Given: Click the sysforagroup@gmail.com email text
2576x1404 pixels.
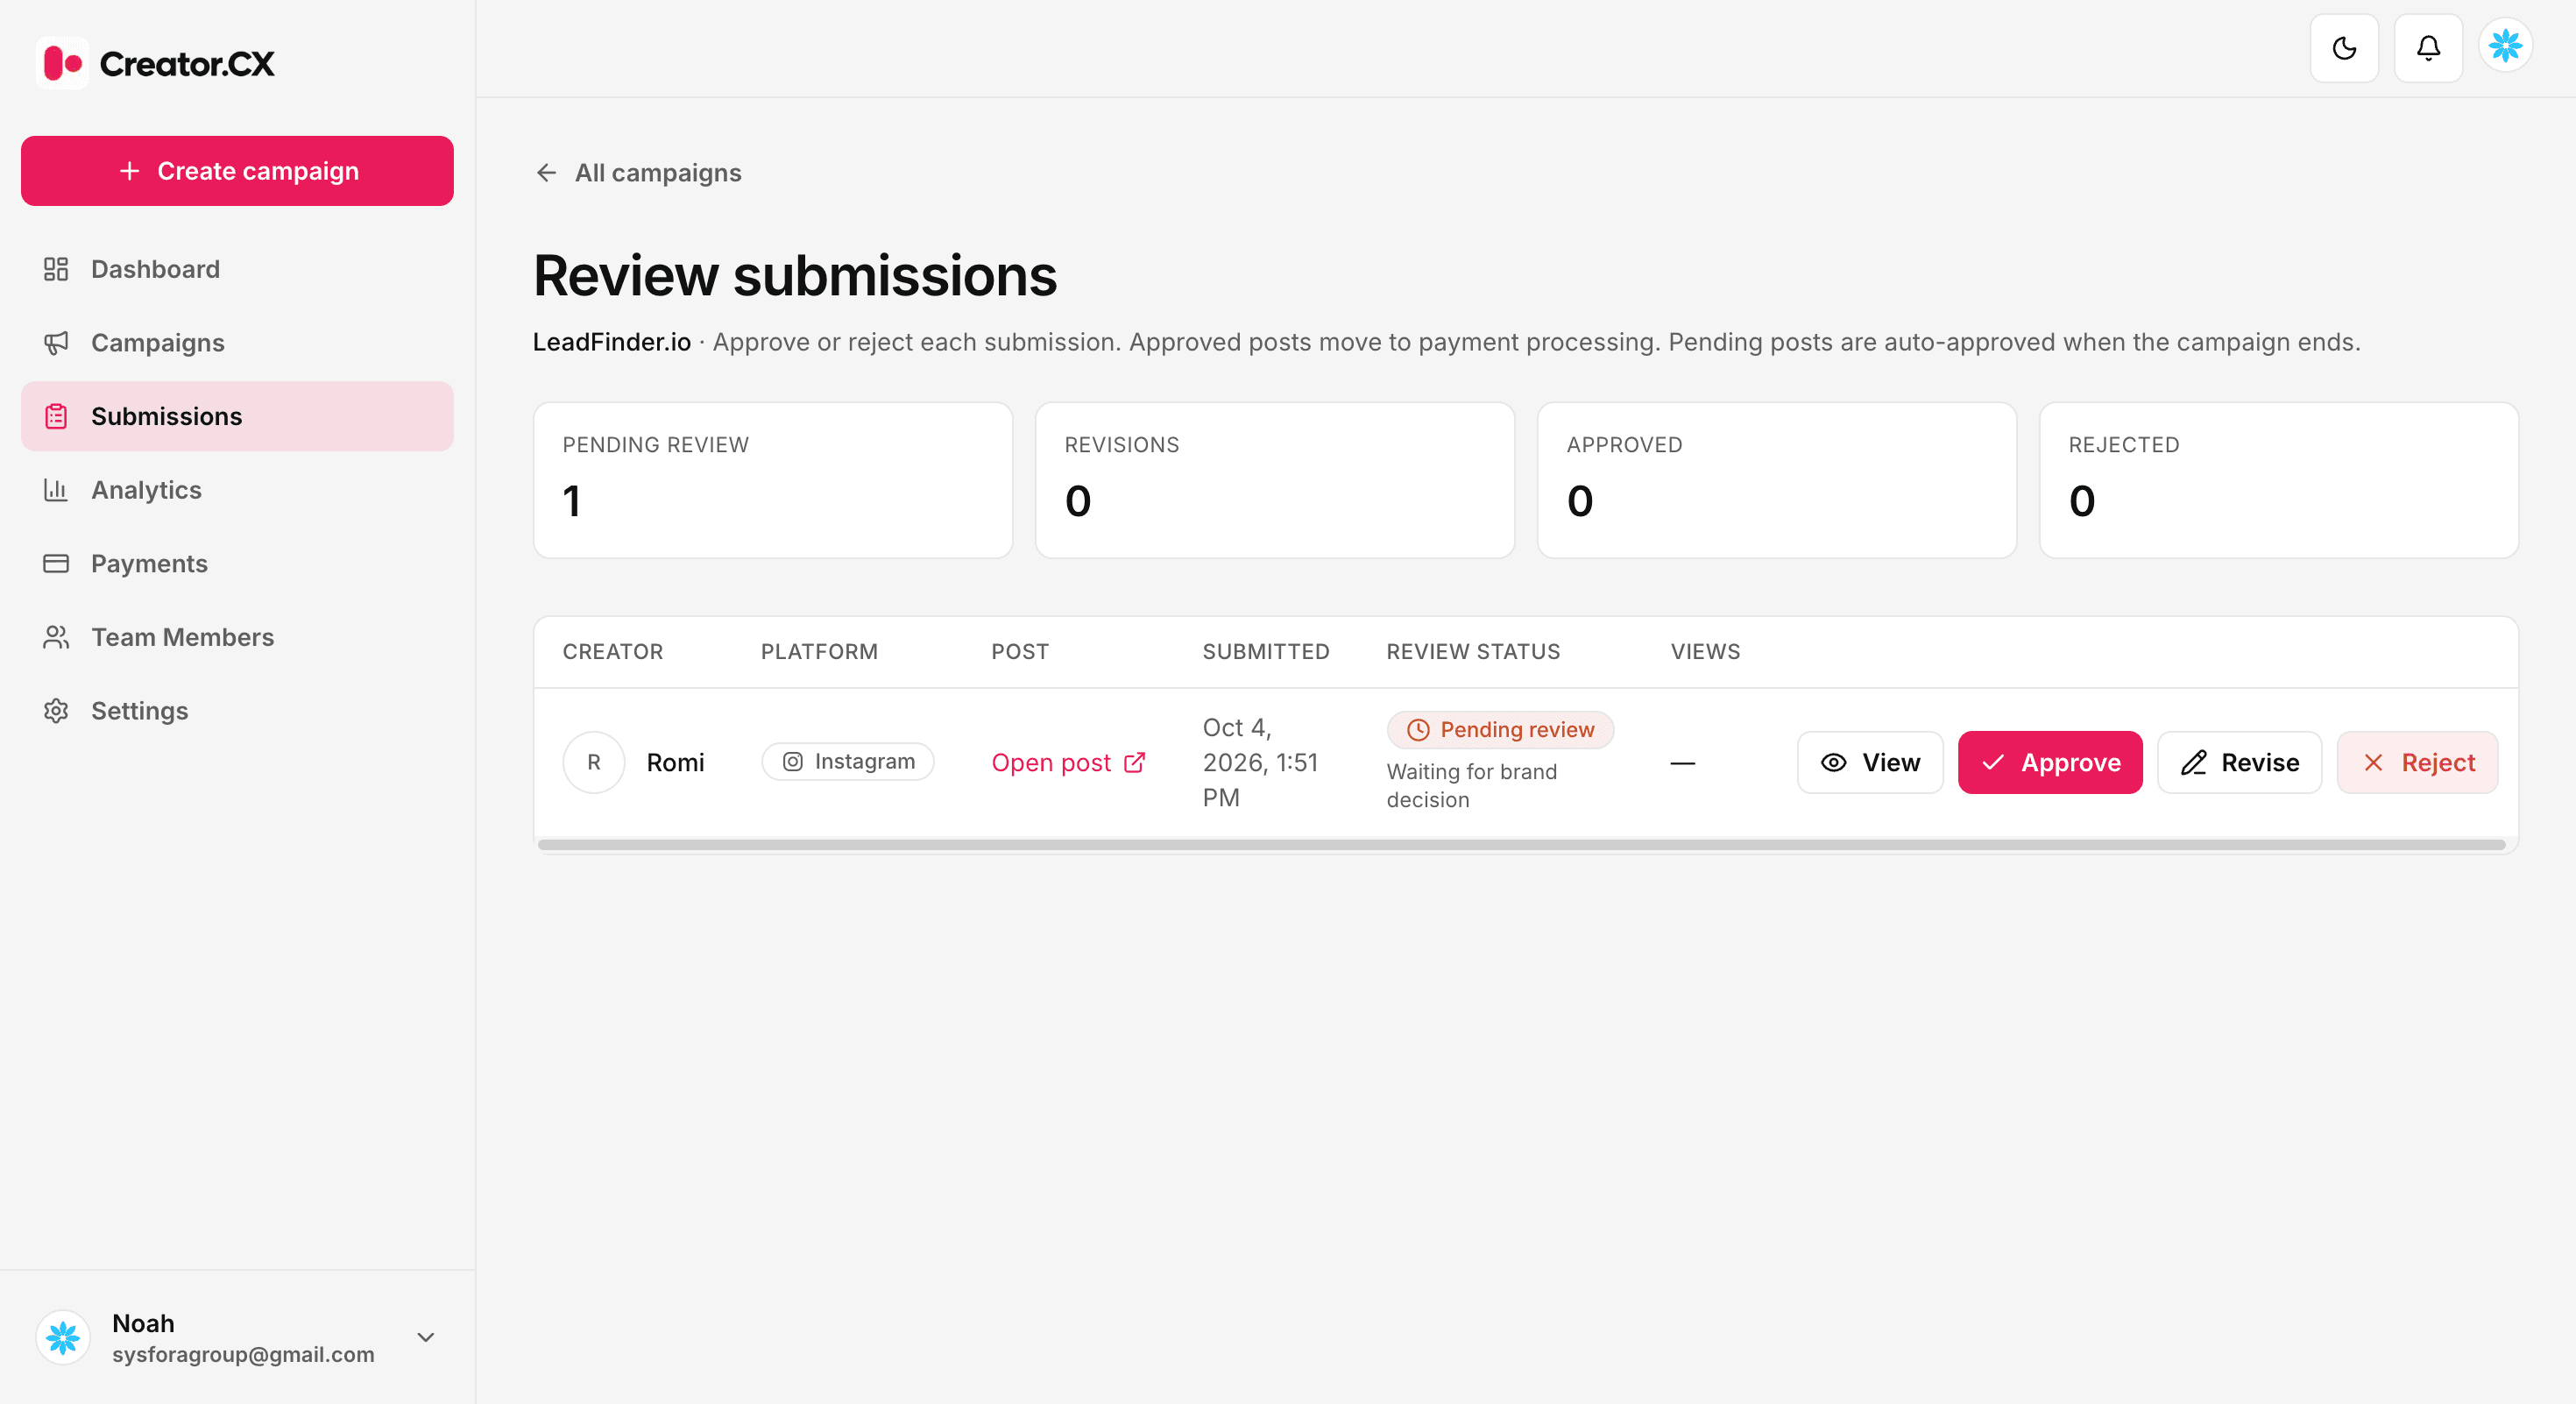Looking at the screenshot, I should tap(243, 1355).
